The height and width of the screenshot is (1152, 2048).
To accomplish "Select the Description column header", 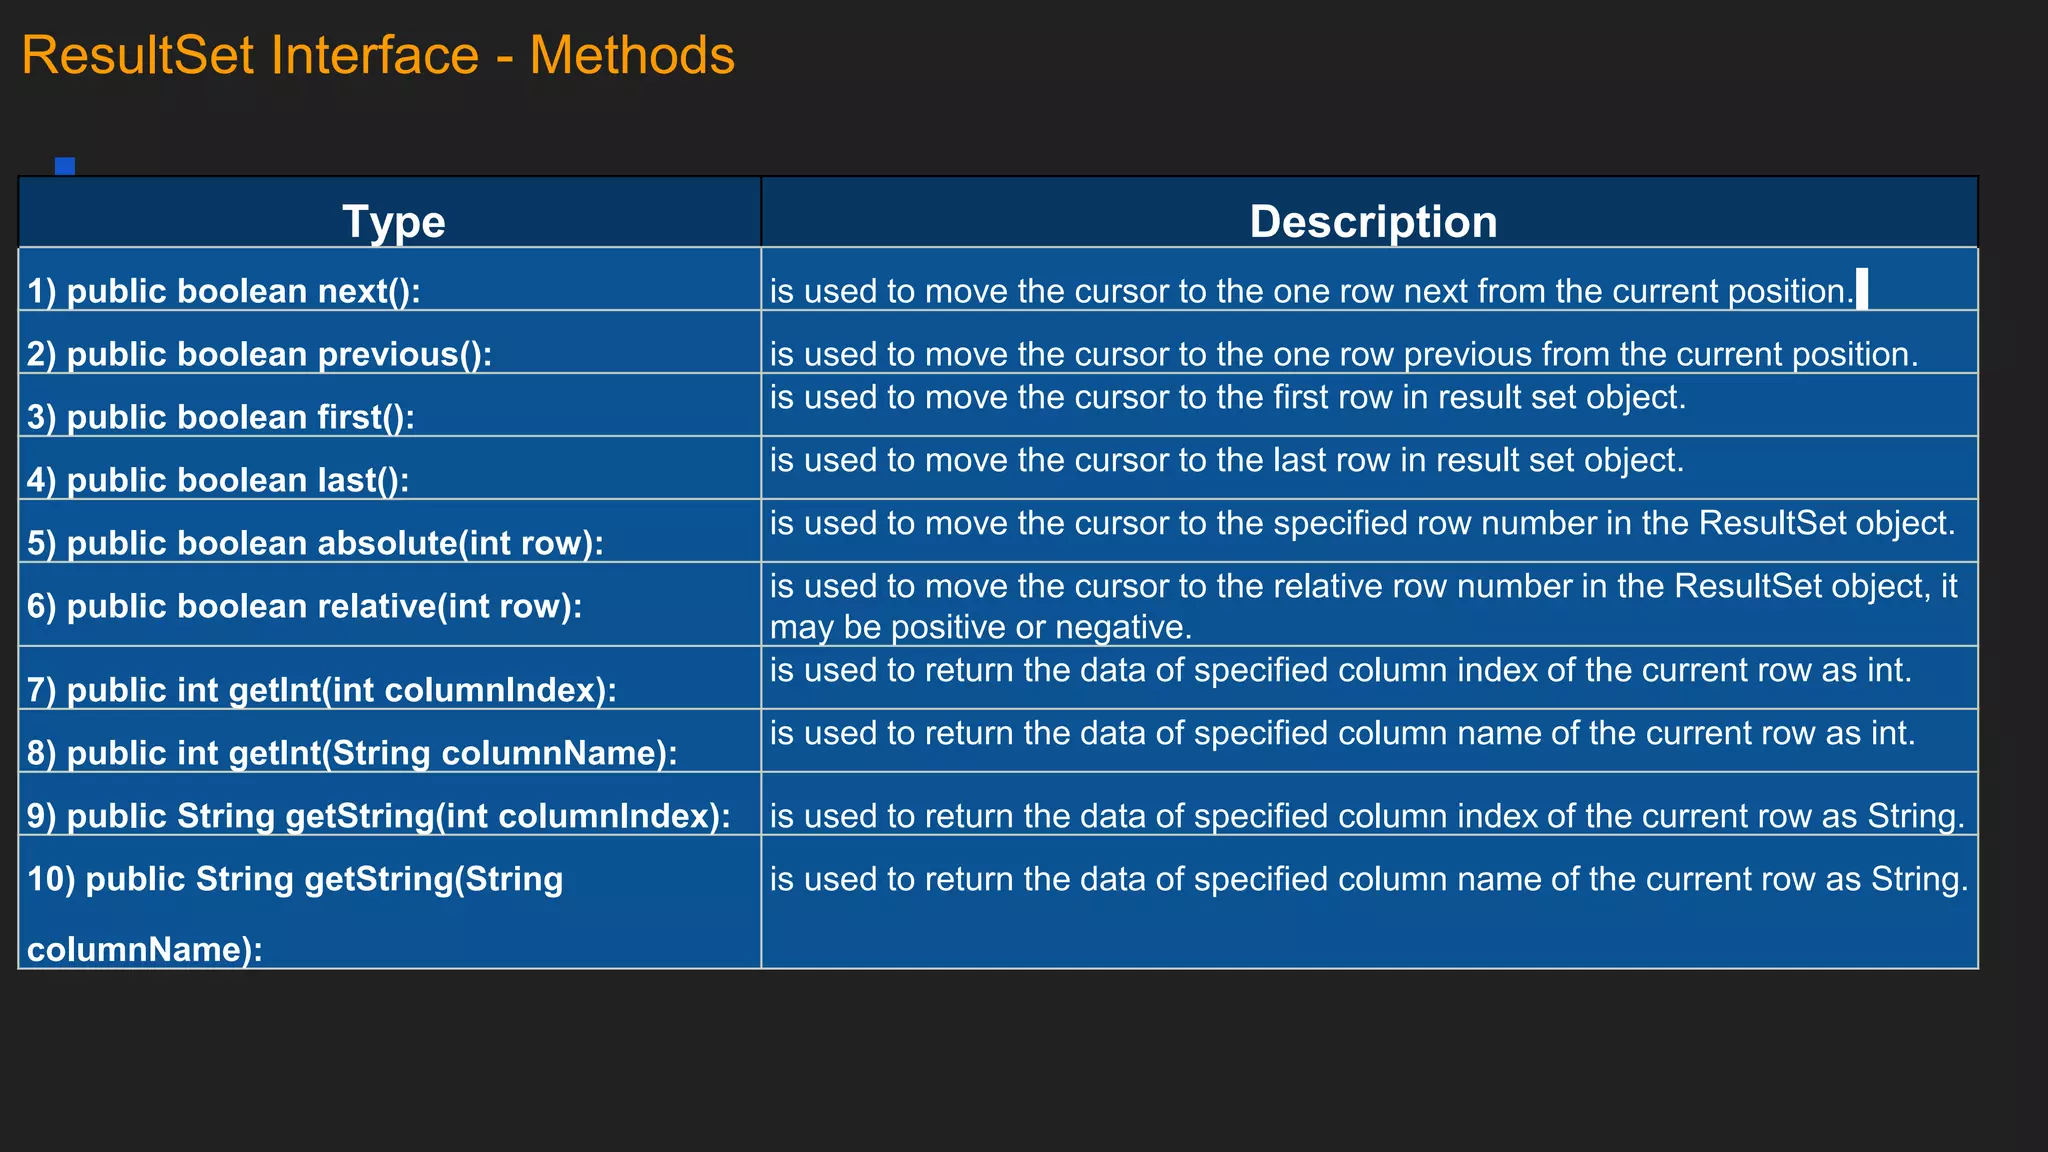I will click(x=1372, y=221).
